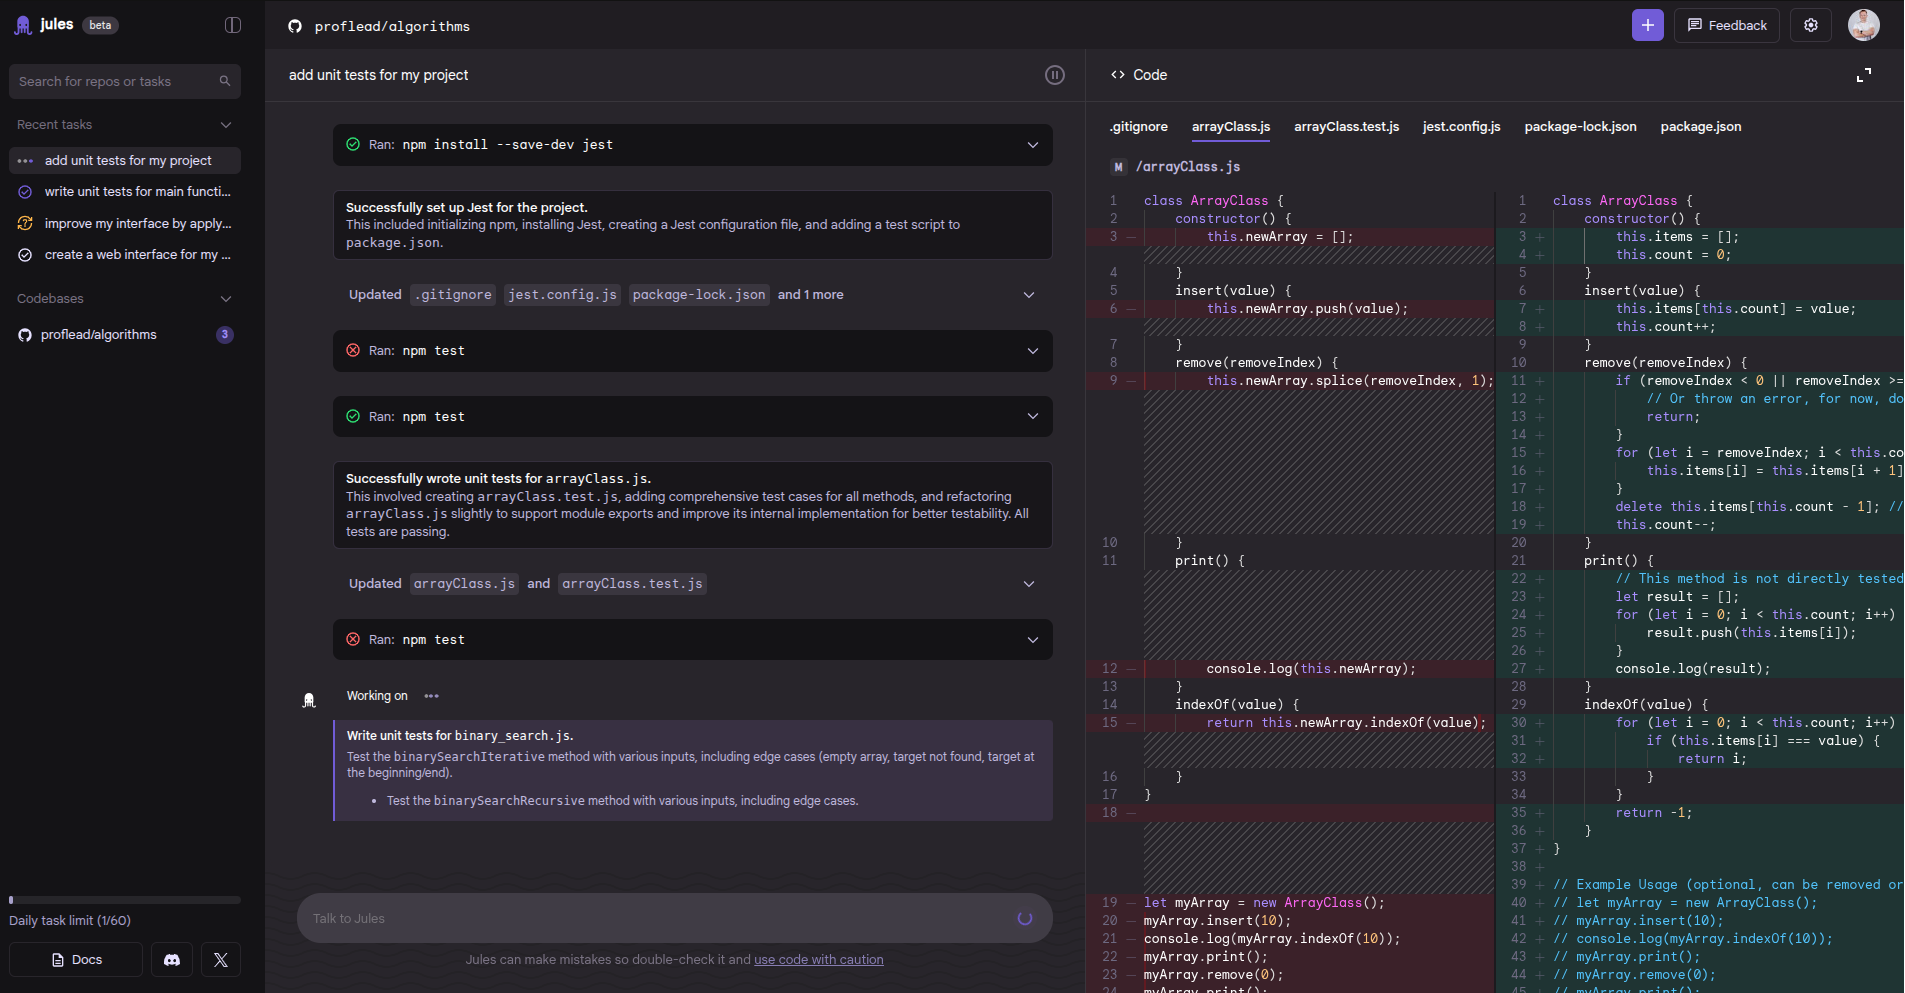Expand the npm install --save-dev jest step
Viewport: 1905px width, 993px height.
click(x=1033, y=145)
